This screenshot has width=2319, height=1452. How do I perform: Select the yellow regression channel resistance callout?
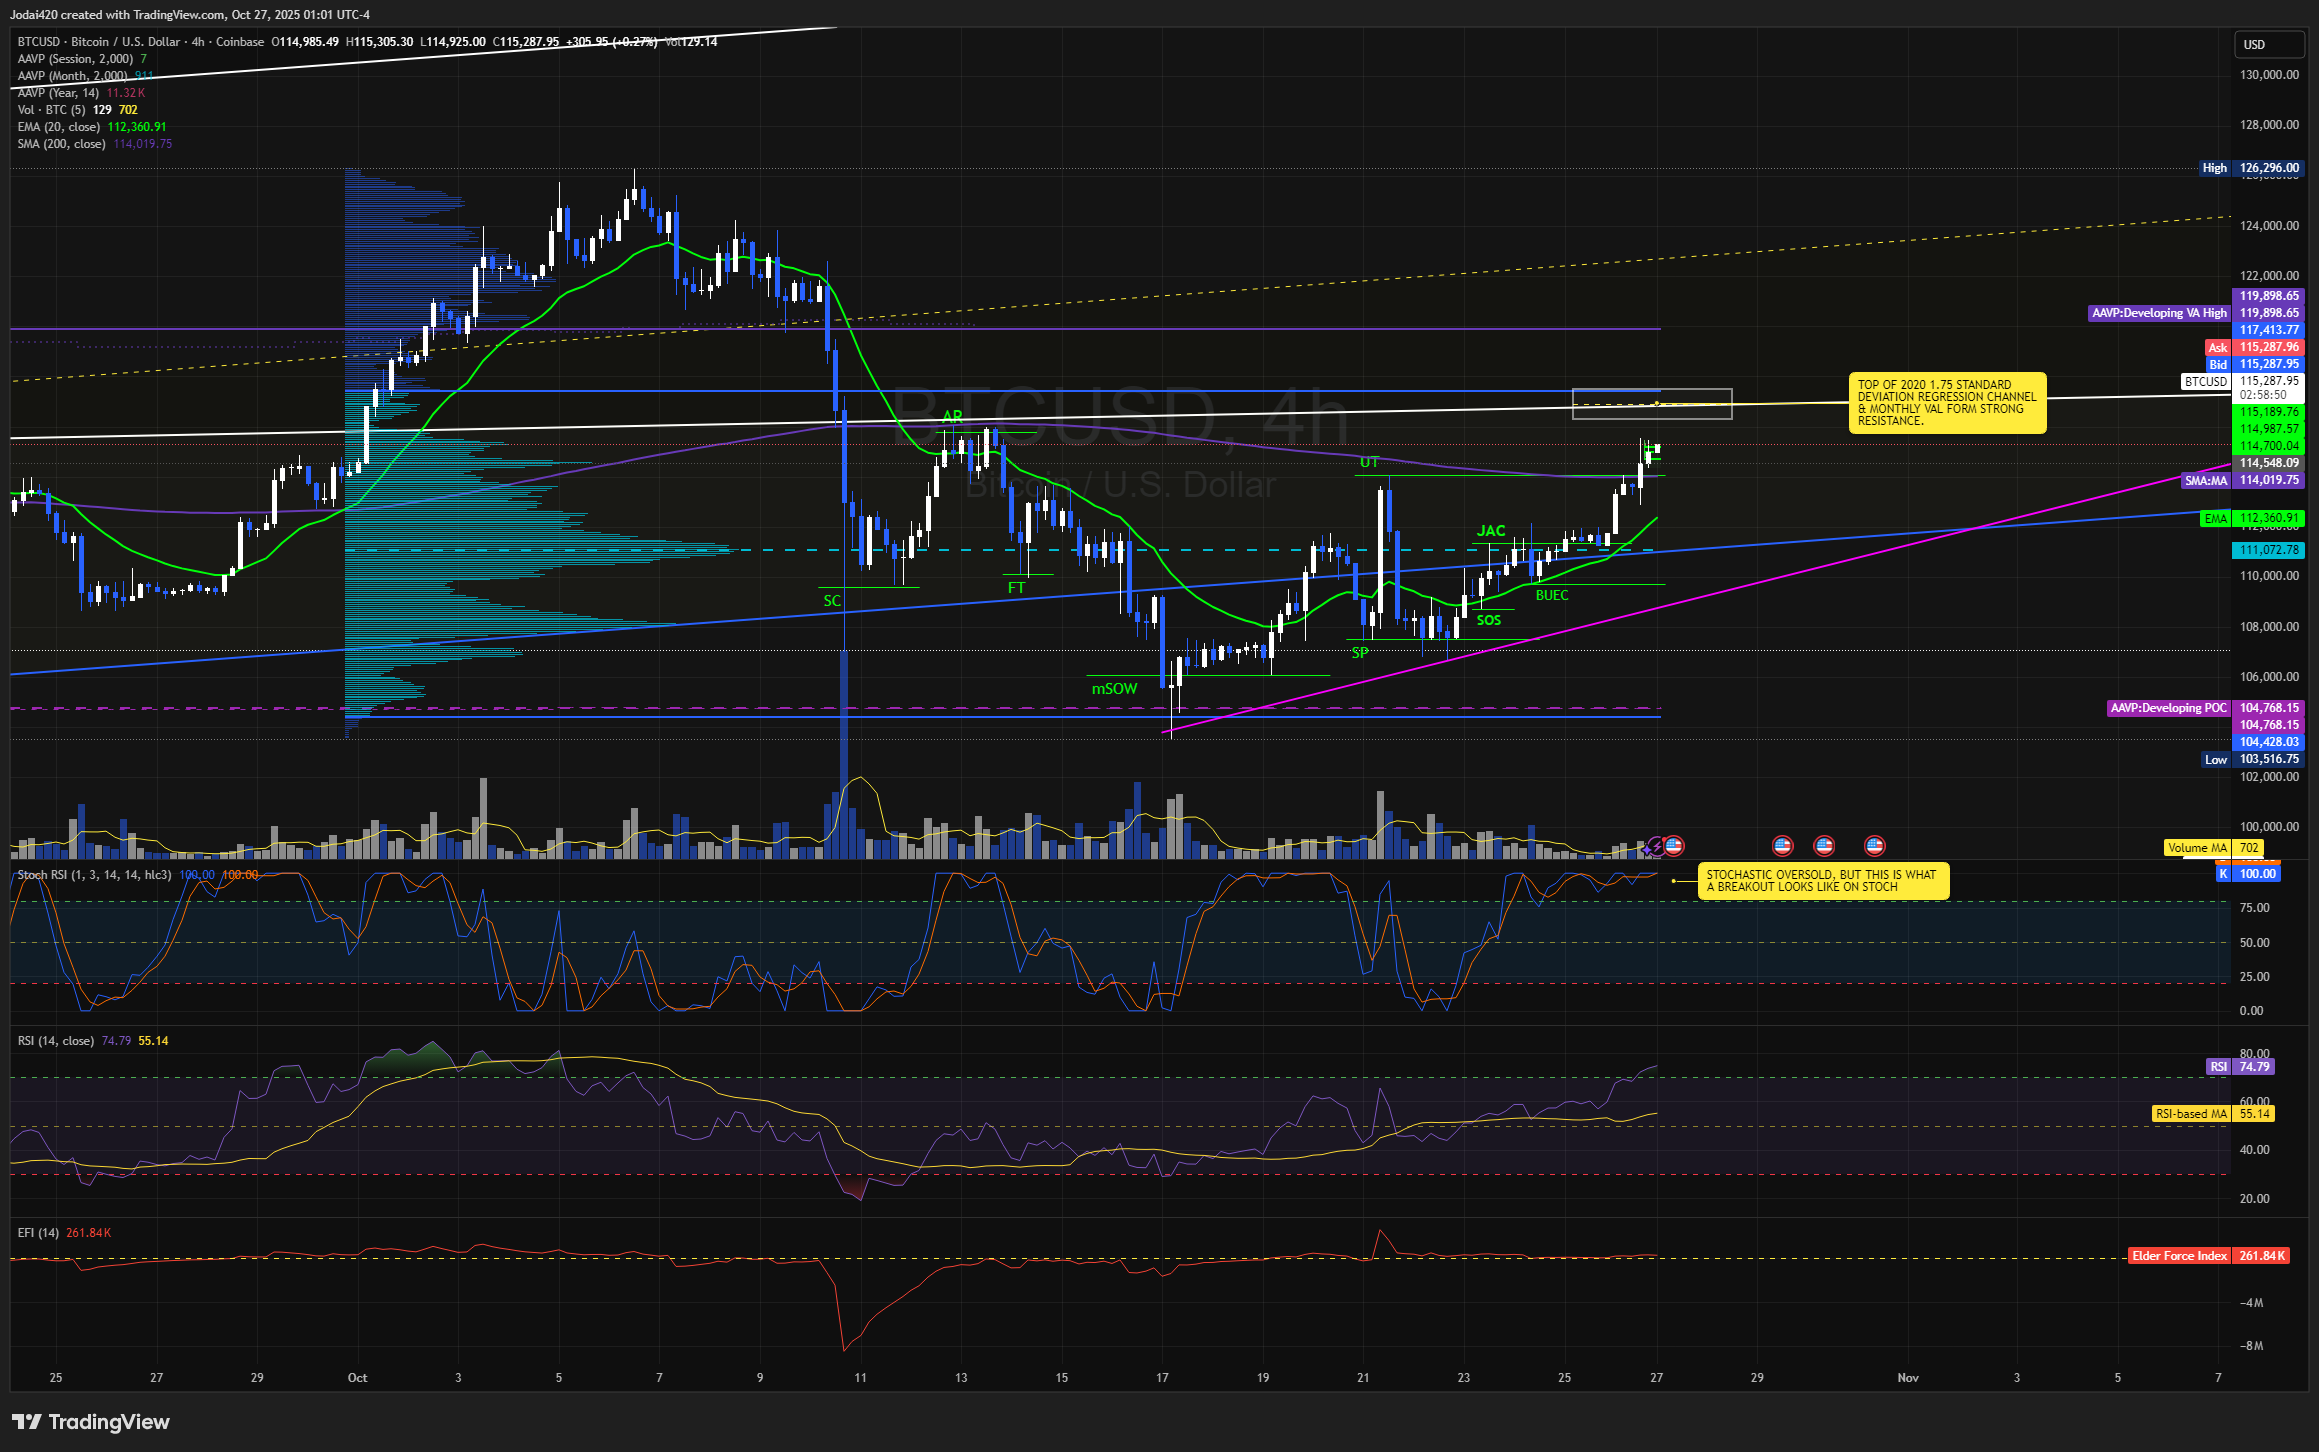[1946, 403]
